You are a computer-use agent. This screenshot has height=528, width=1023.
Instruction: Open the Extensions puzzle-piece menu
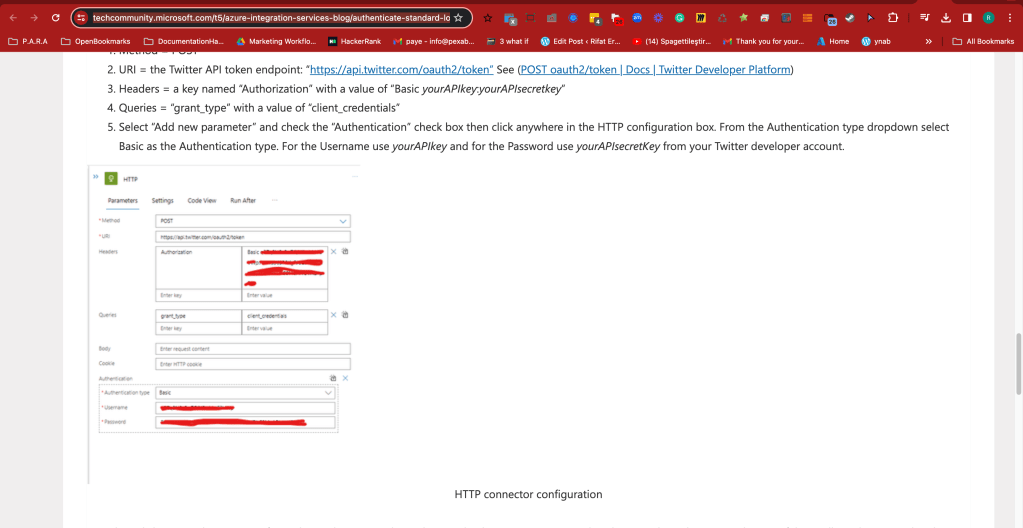click(x=893, y=18)
